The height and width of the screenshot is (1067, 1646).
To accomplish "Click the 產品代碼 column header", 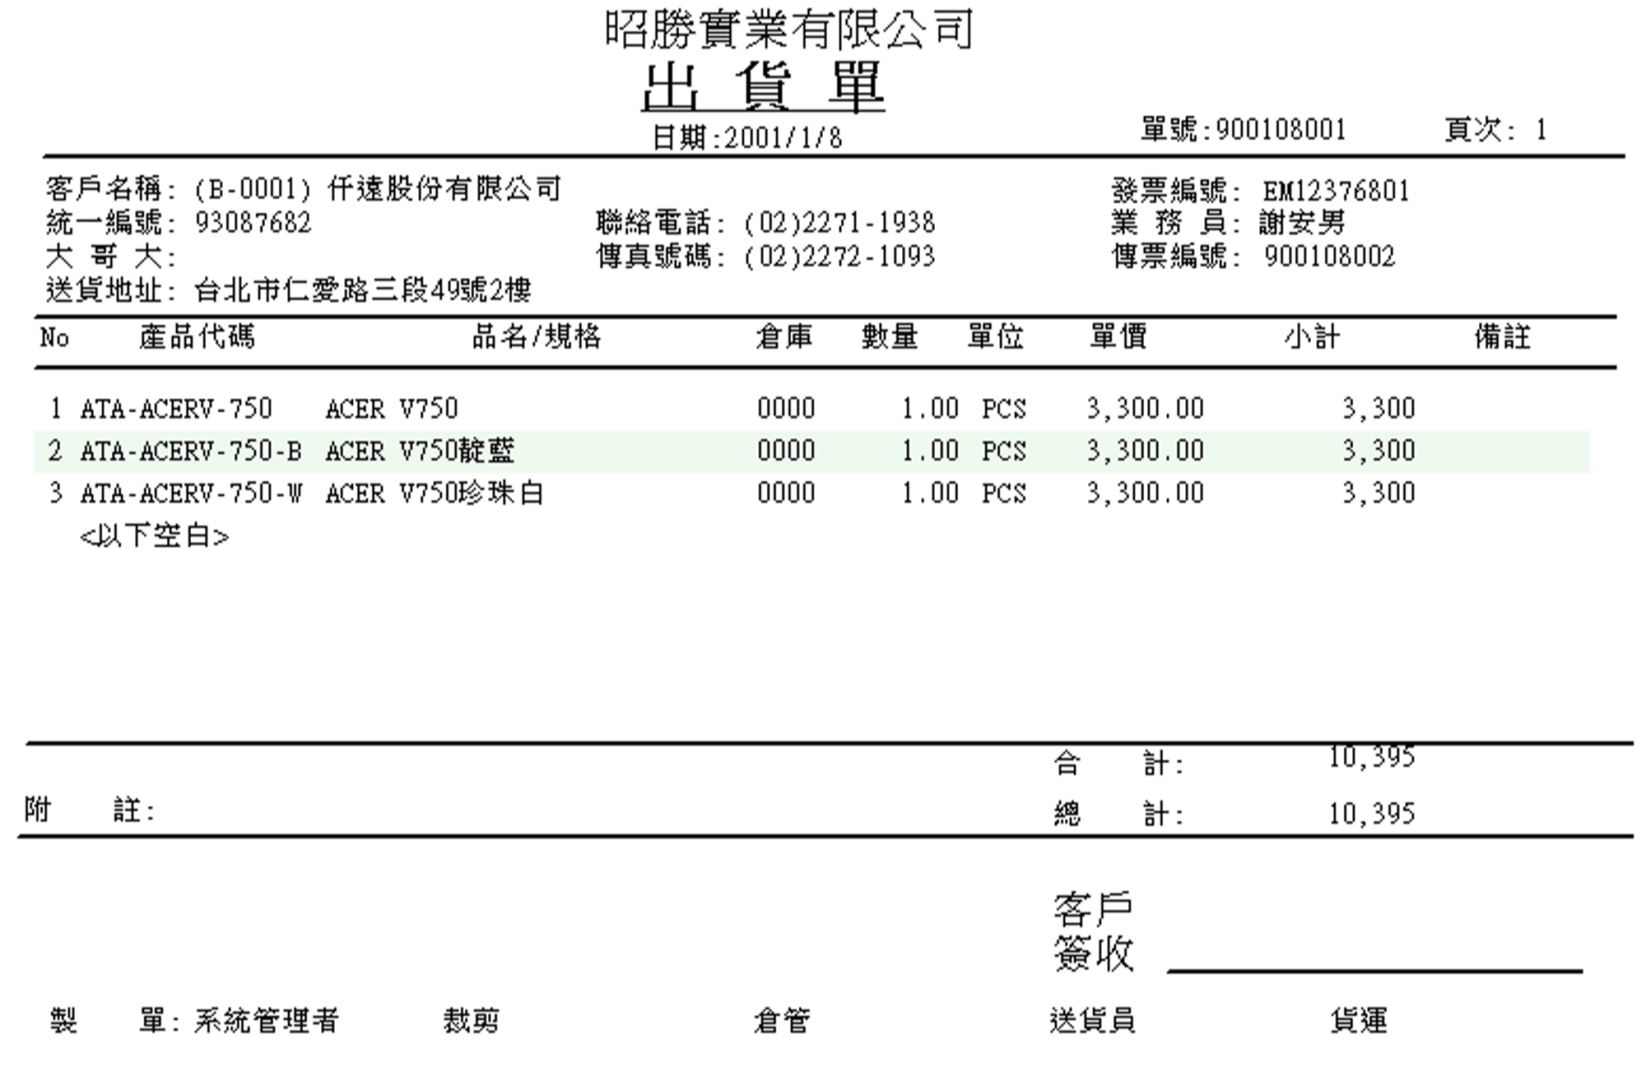I will (x=197, y=338).
